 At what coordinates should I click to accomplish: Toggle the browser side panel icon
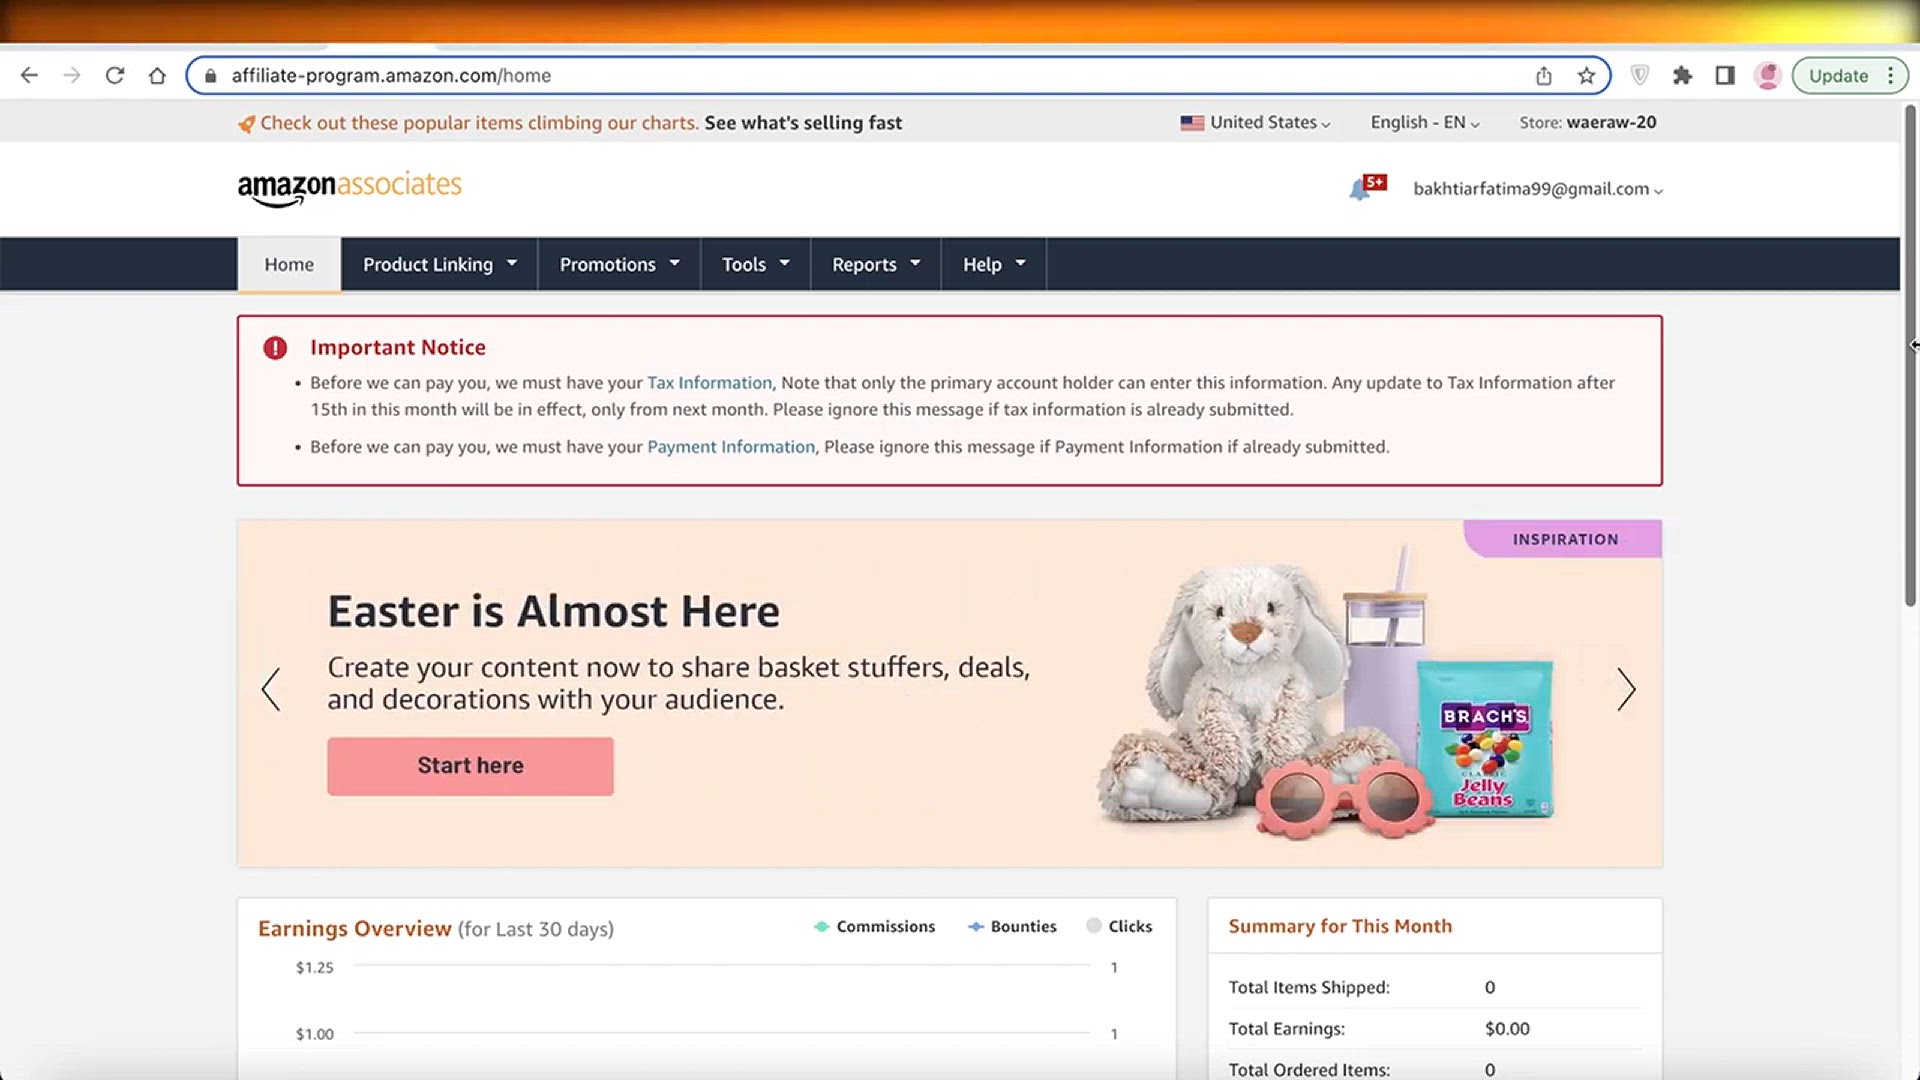1725,75
